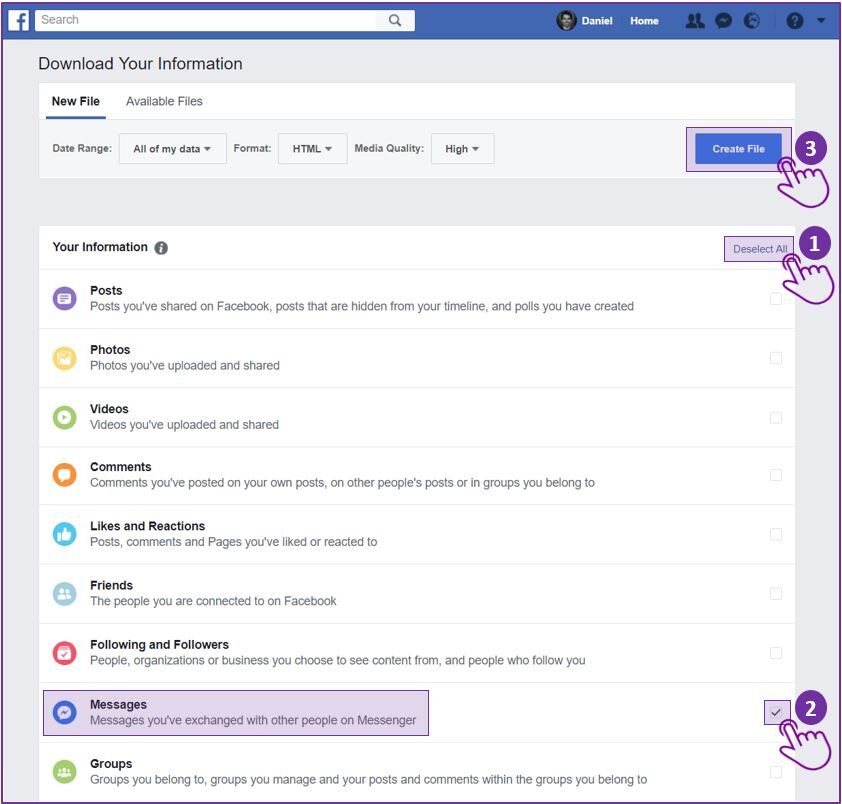842x804 pixels.
Task: Click Home in the top navigation
Action: 644,20
